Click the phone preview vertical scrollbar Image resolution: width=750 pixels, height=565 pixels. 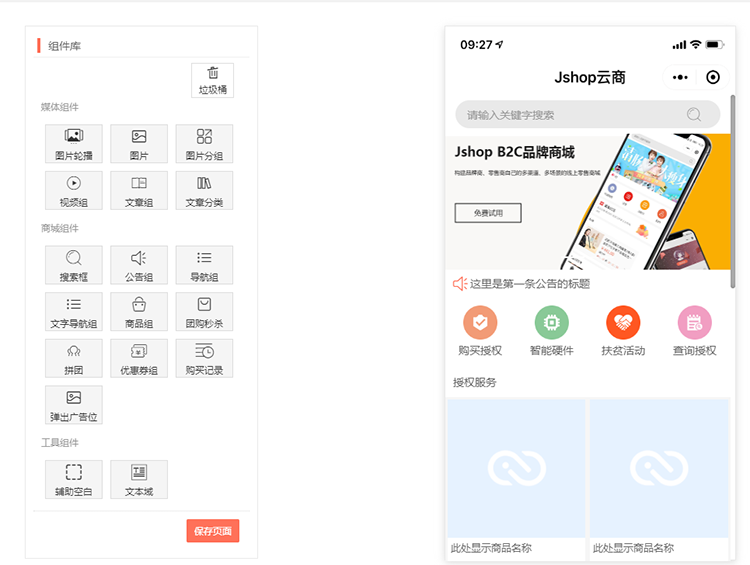coord(733,191)
